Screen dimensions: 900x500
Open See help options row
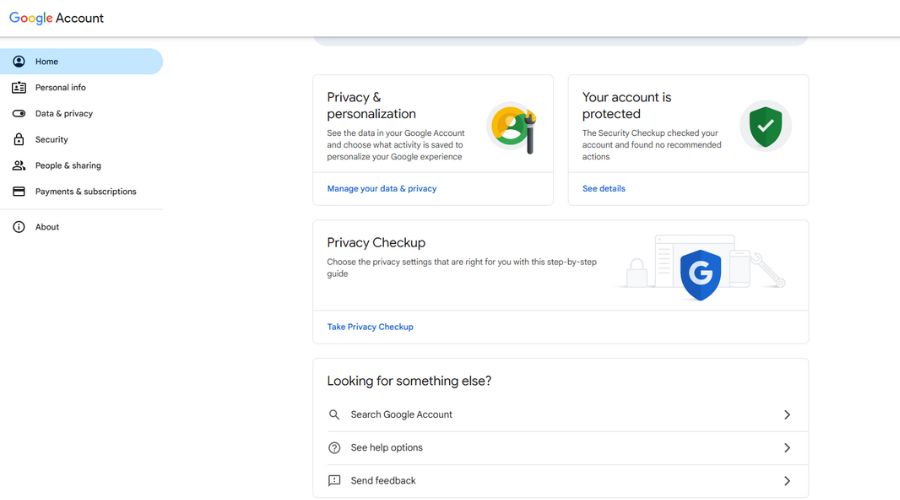560,448
